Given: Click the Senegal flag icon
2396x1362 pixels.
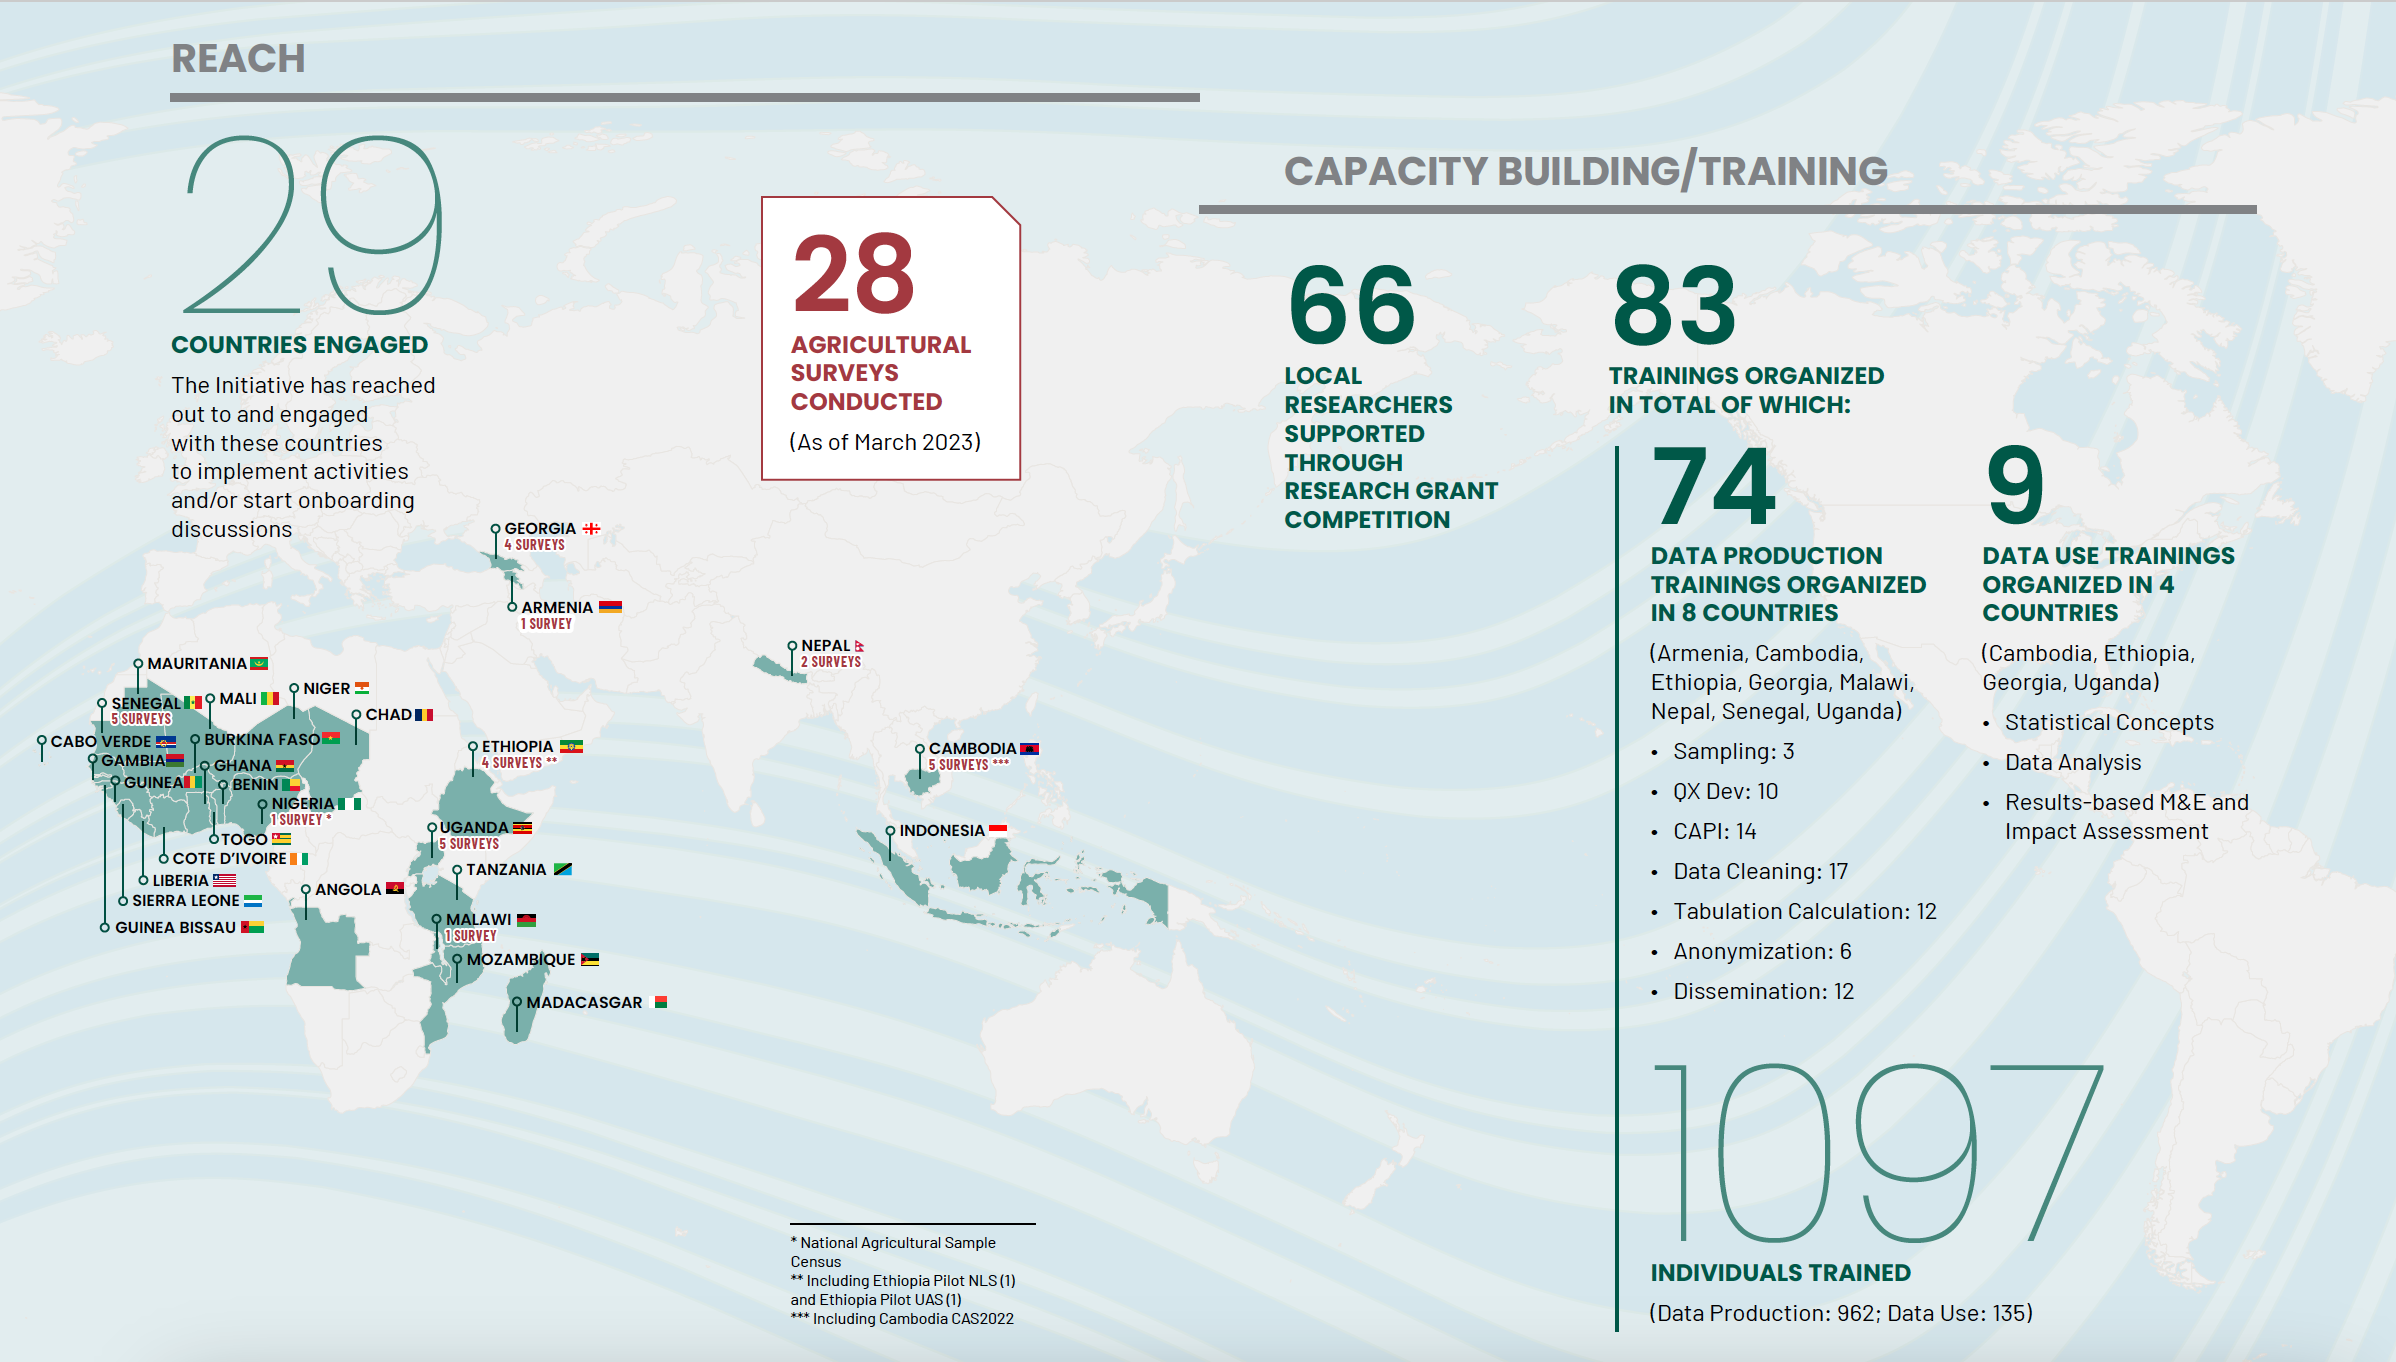Looking at the screenshot, I should pos(193,703).
